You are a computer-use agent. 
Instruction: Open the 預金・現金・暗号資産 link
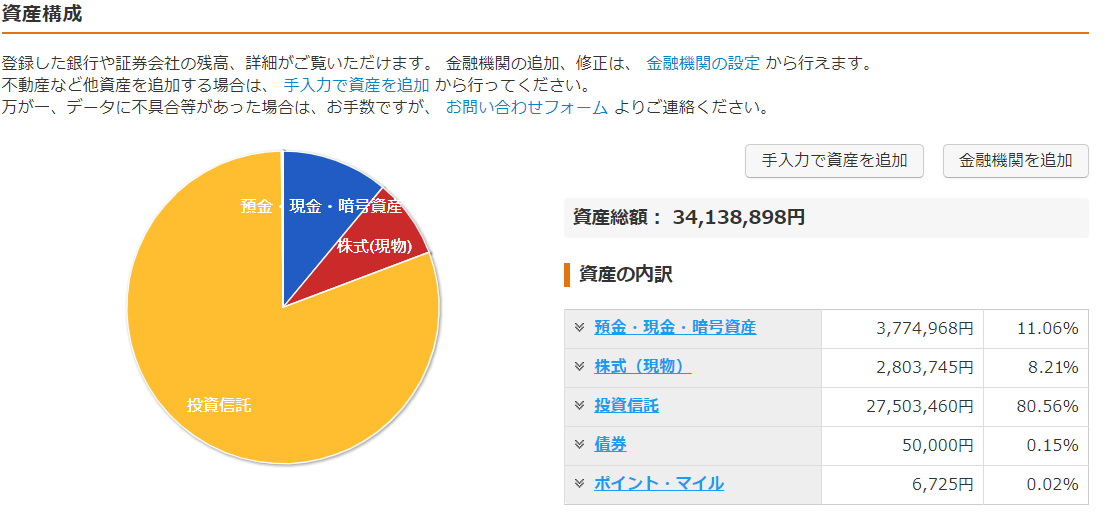point(675,327)
